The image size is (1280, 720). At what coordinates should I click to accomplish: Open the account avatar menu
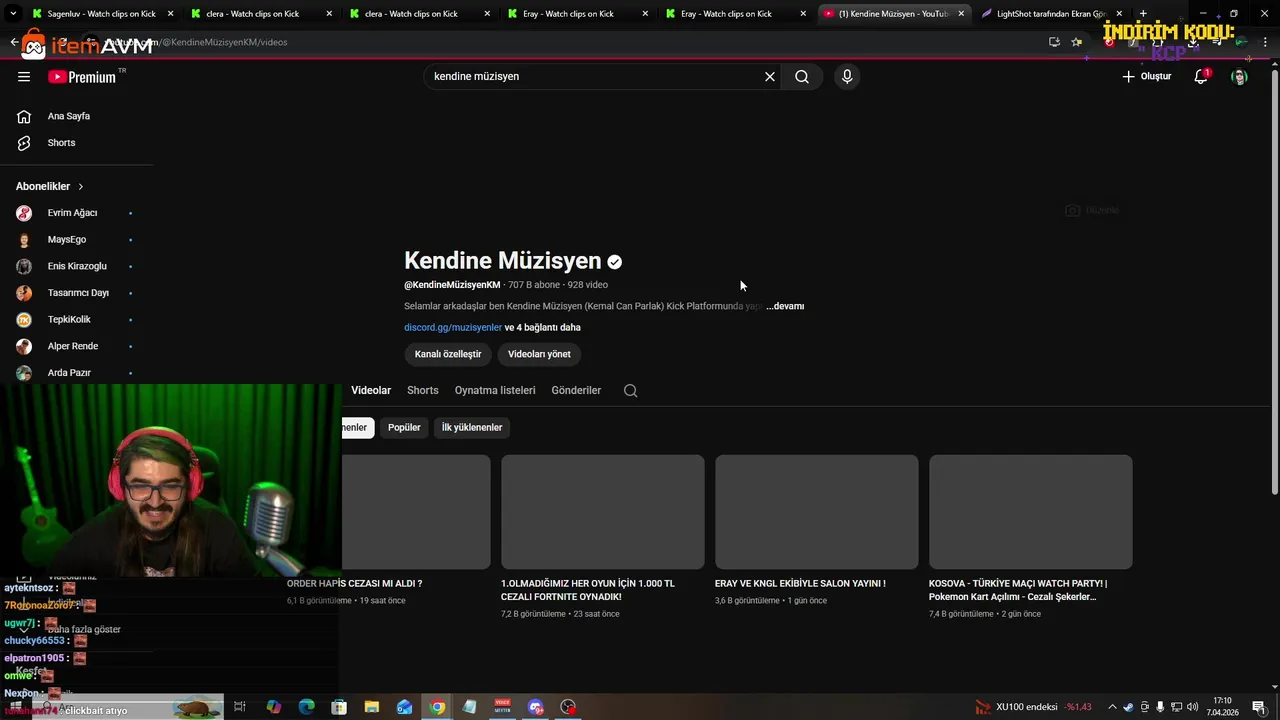(1239, 77)
